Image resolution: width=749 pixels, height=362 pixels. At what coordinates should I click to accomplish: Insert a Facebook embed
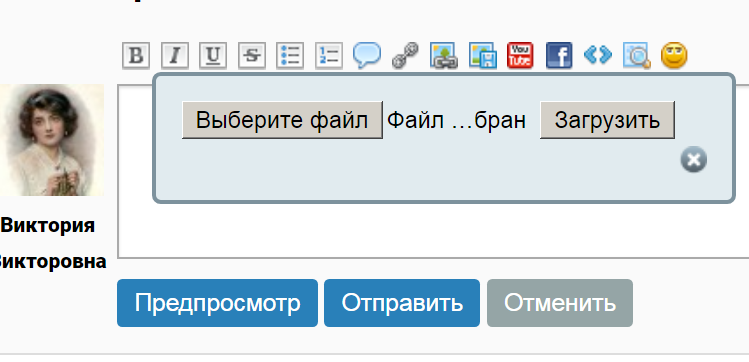pos(559,56)
